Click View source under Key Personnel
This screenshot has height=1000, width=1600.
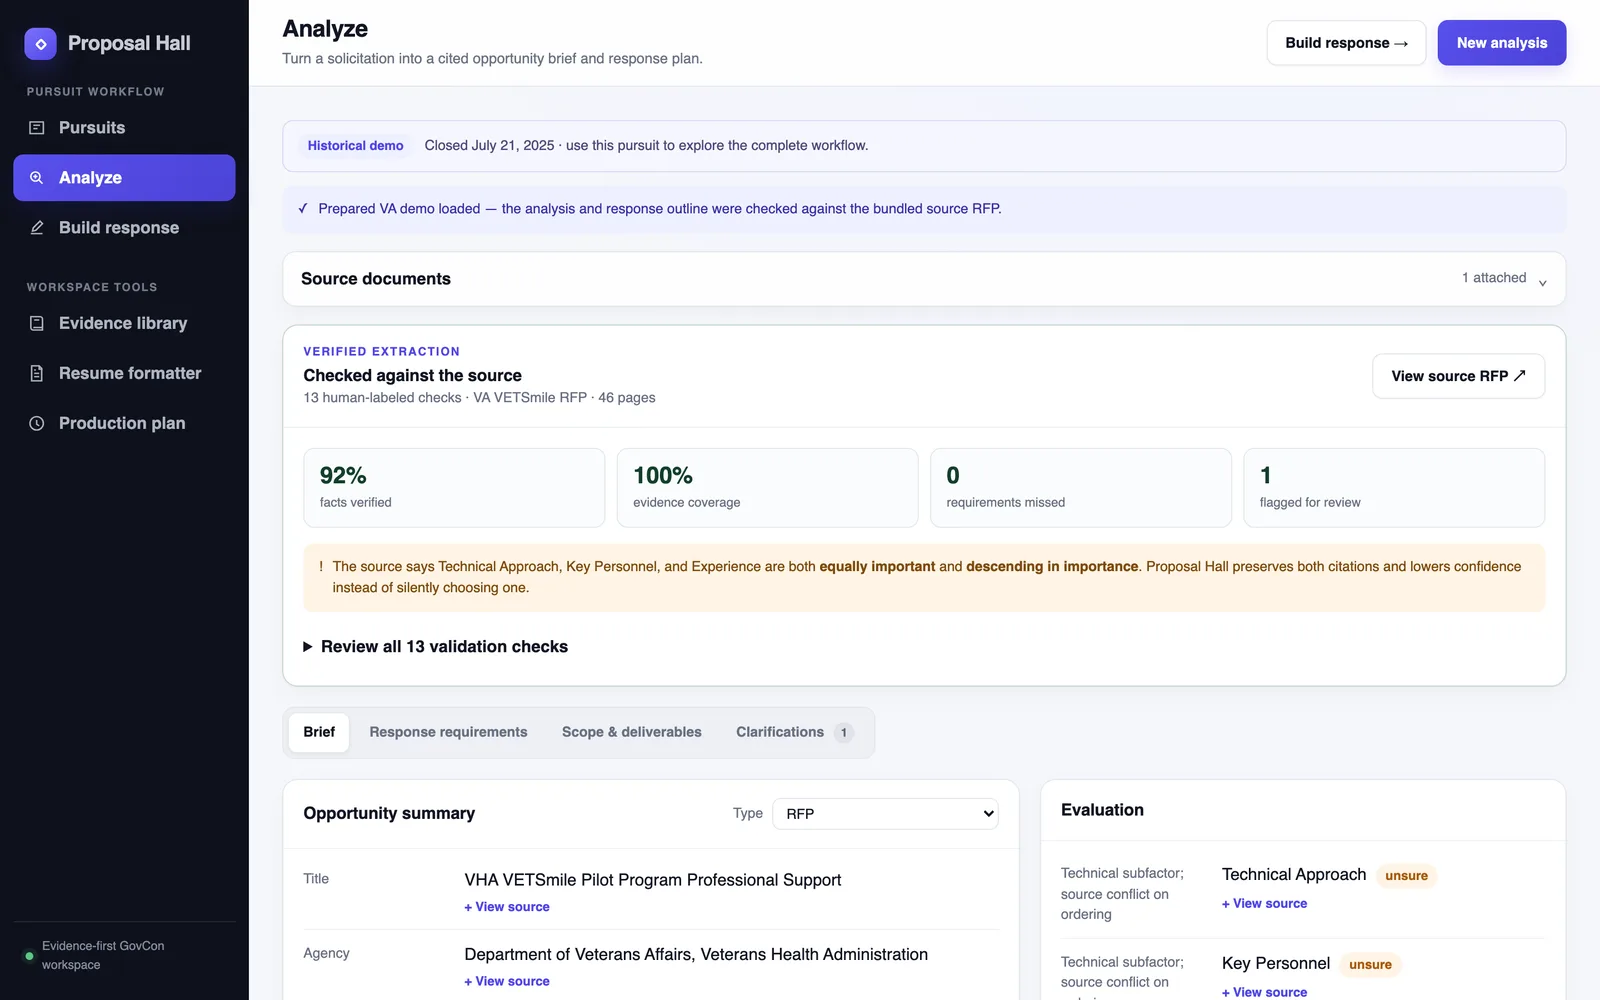click(1264, 992)
